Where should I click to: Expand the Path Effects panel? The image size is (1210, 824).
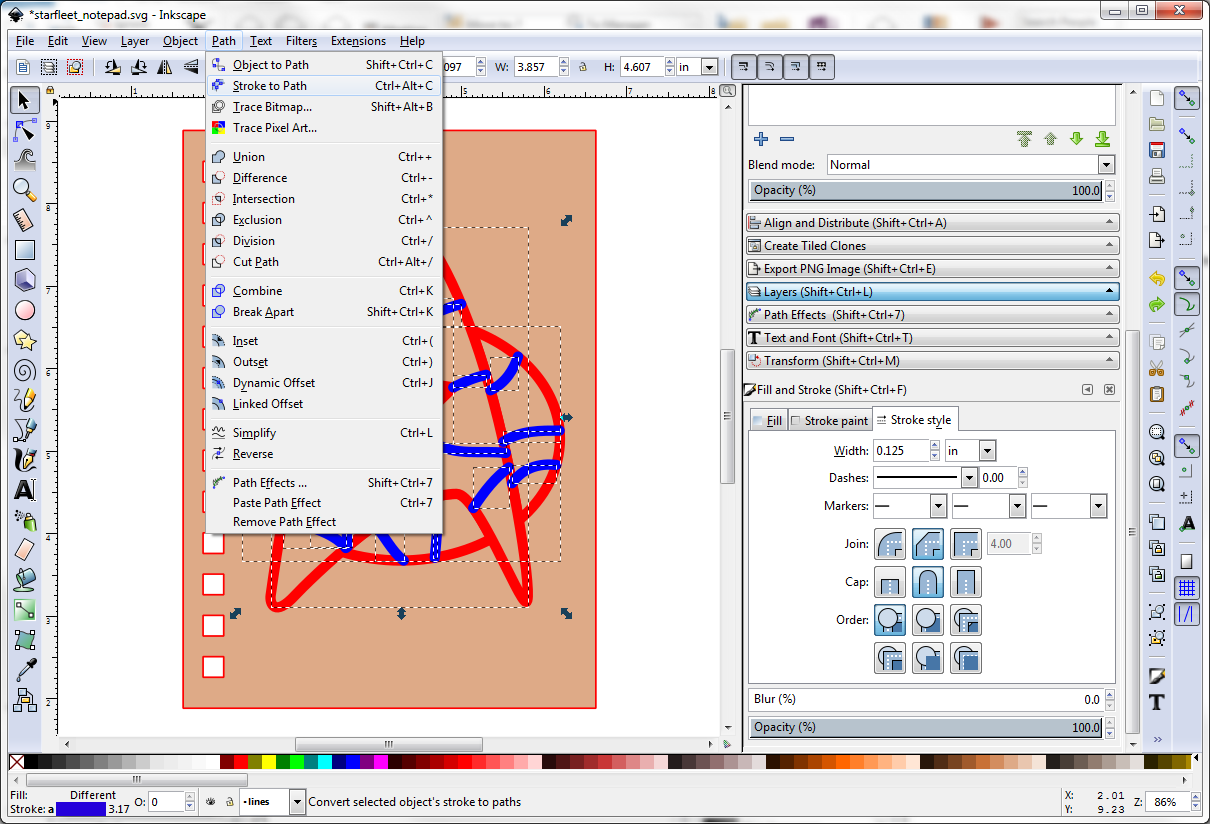click(932, 315)
